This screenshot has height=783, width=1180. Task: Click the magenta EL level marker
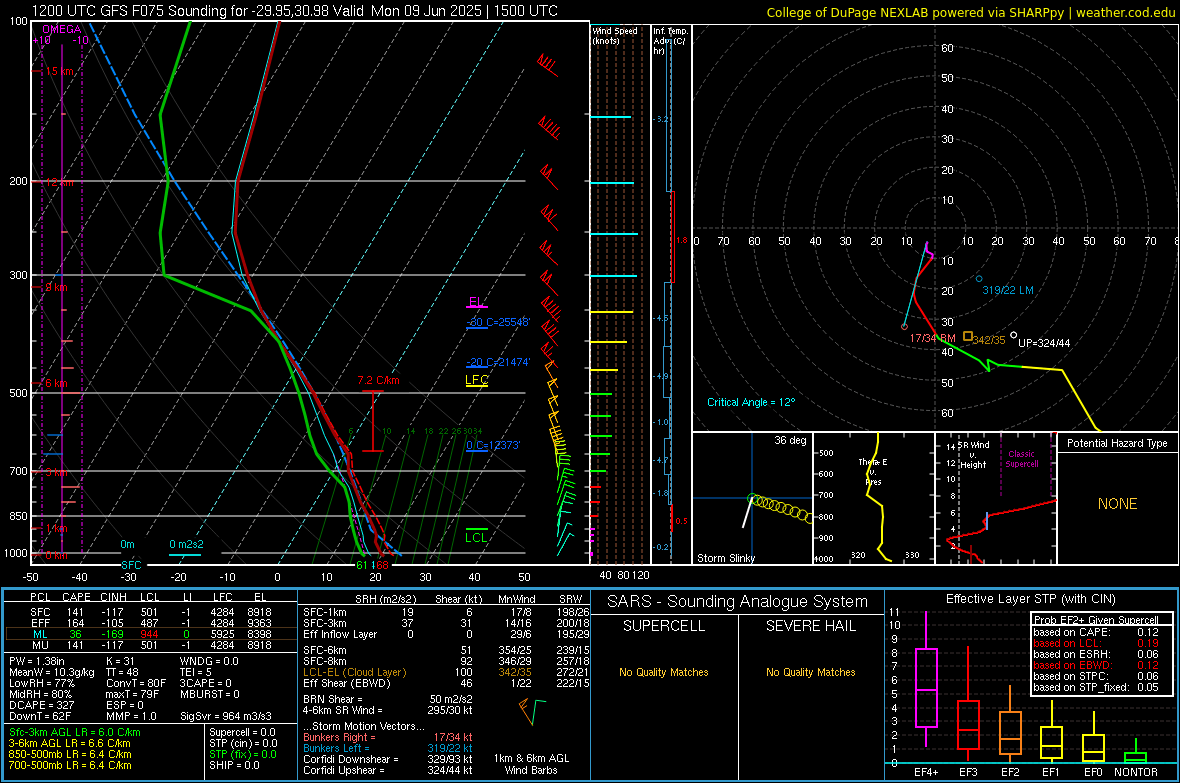pos(476,303)
